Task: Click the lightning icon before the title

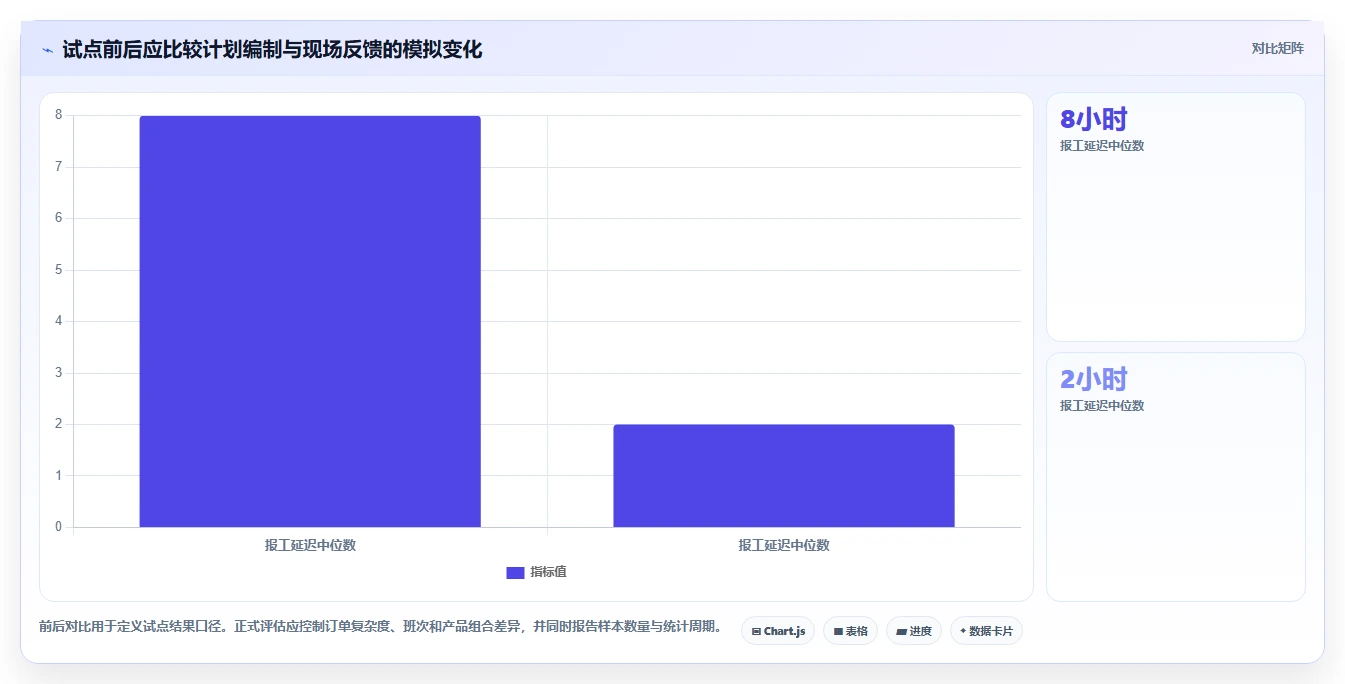Action: coord(48,50)
